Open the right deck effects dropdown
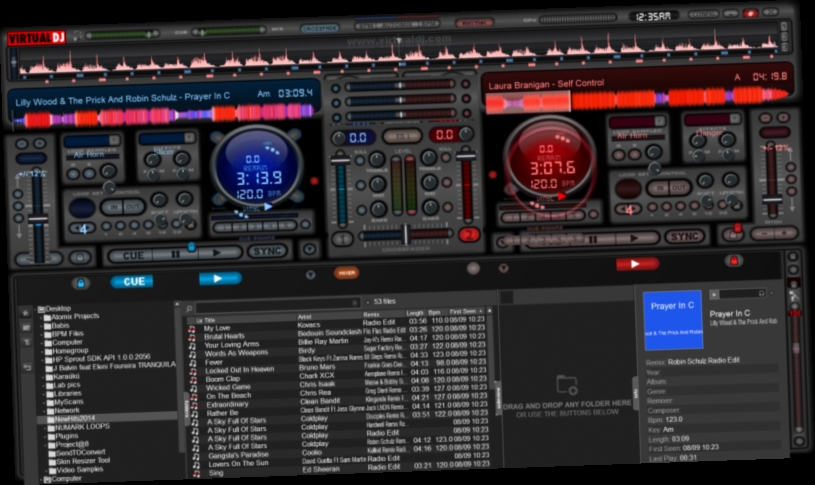 [x=734, y=119]
